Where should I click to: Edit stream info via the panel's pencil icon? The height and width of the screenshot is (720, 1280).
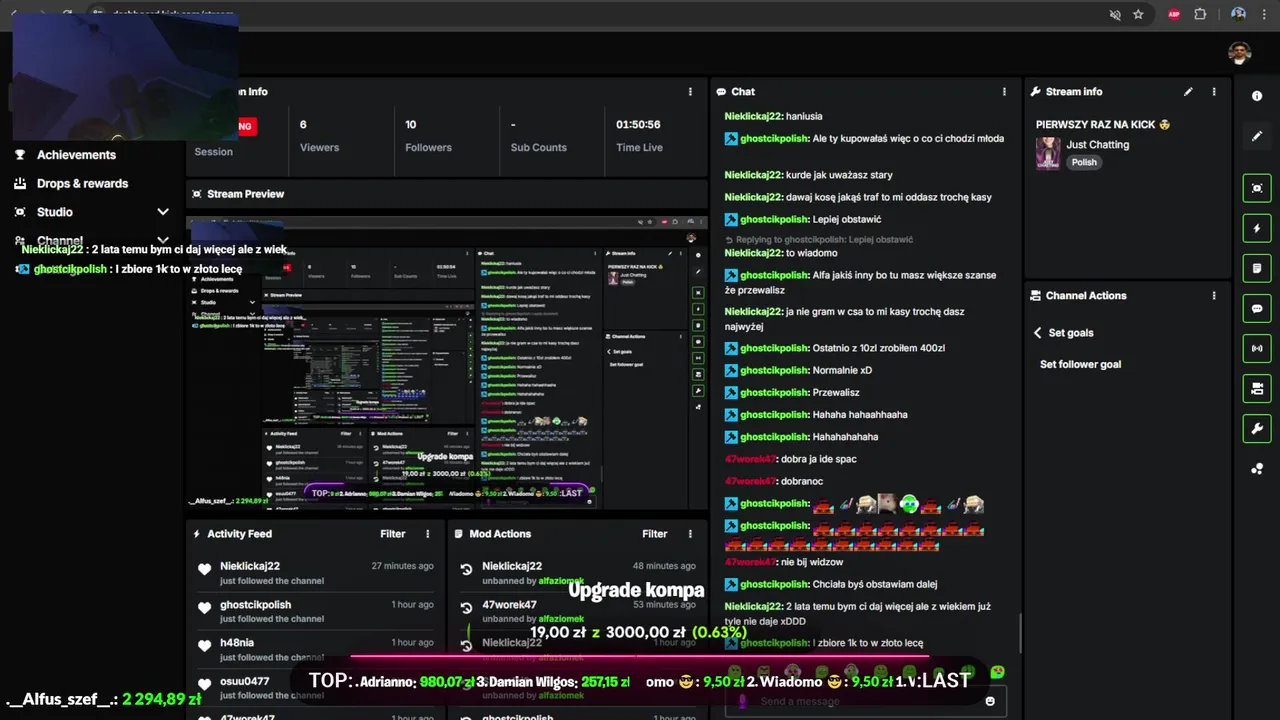click(x=1188, y=92)
